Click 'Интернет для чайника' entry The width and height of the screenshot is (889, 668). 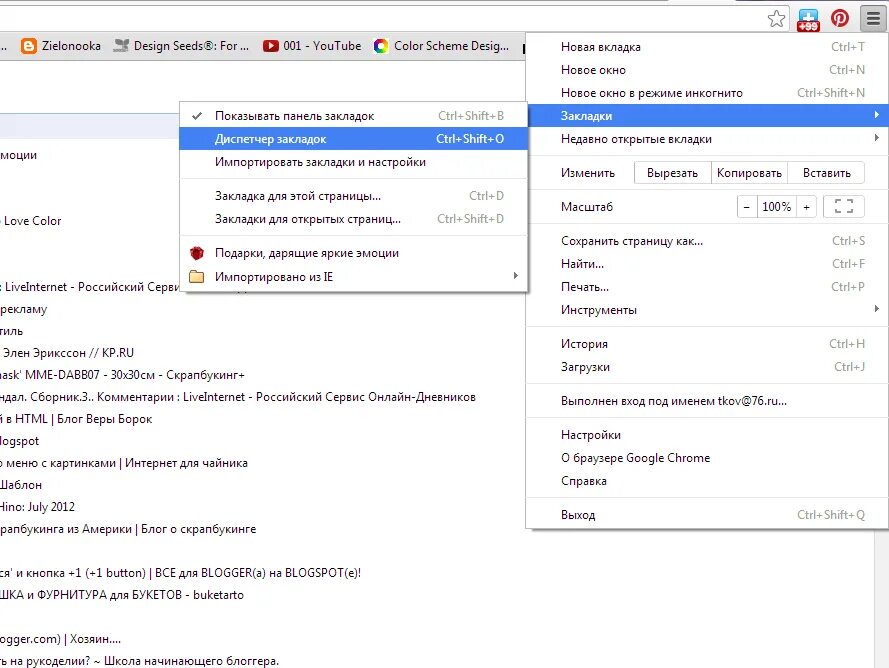[x=186, y=463]
